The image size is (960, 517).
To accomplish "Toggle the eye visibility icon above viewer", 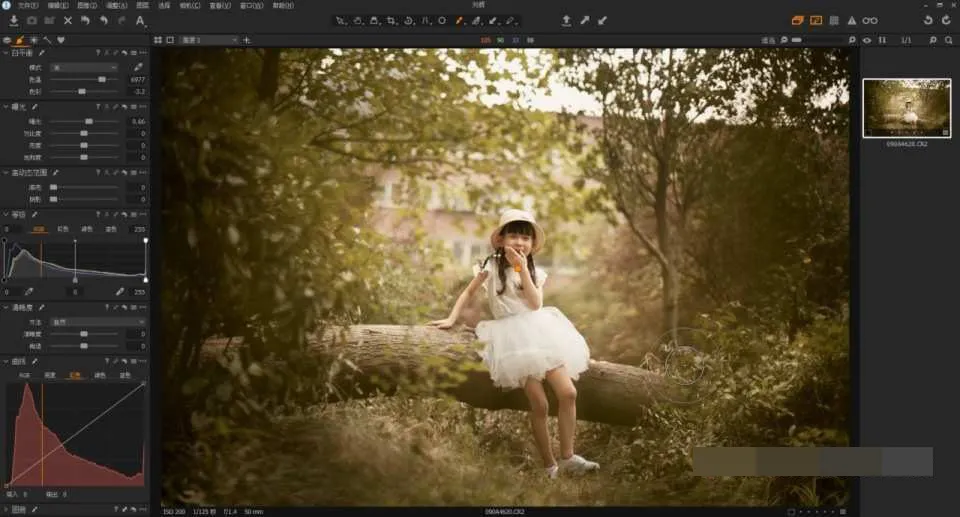I will [867, 40].
